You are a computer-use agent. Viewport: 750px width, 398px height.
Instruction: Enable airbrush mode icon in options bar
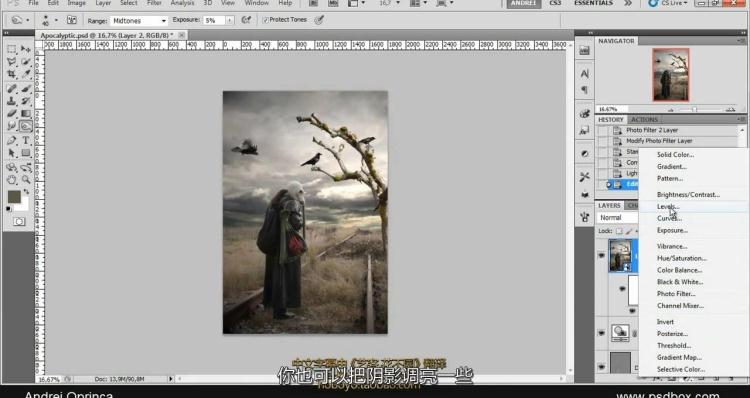246,20
